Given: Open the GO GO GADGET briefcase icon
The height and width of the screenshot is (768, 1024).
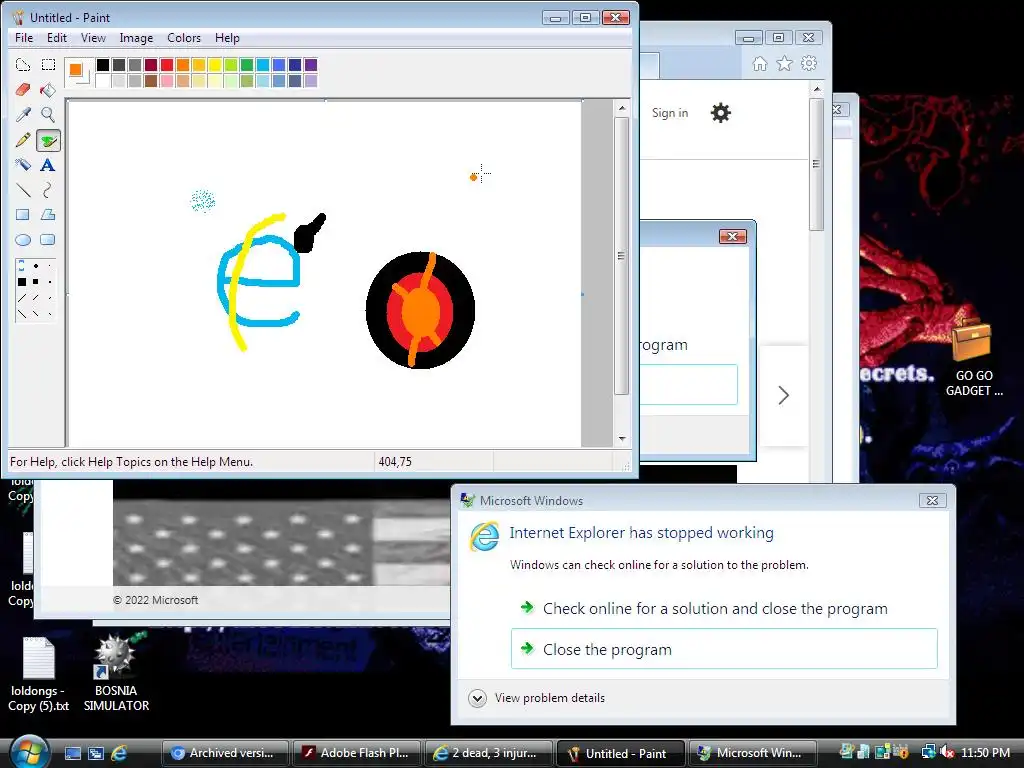Looking at the screenshot, I should (974, 358).
